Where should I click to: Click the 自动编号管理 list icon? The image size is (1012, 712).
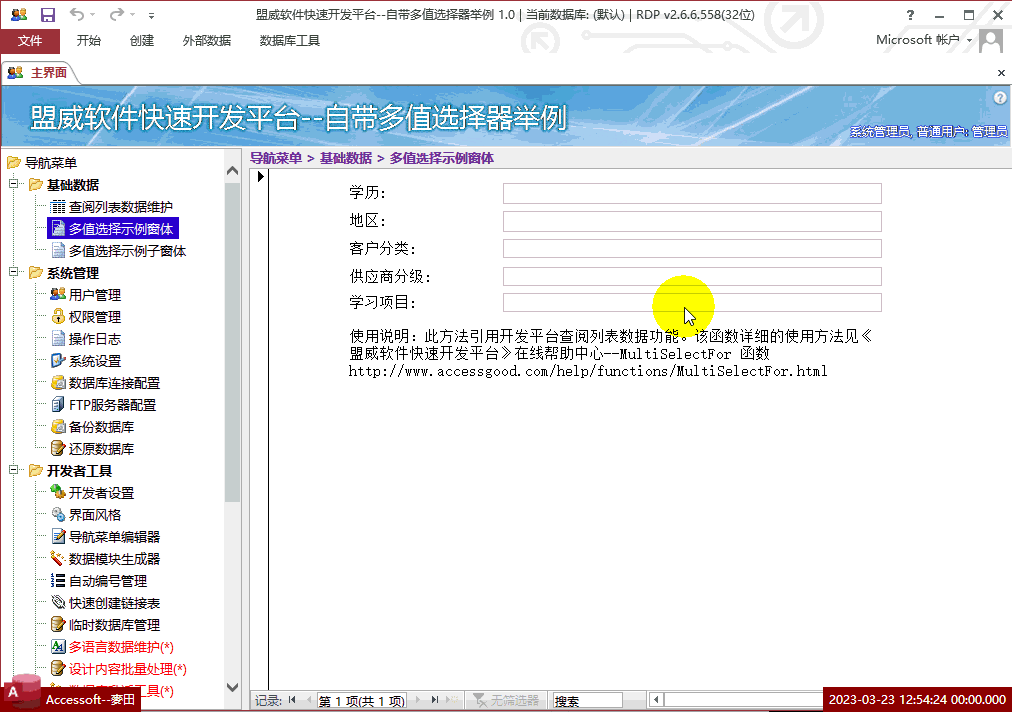58,580
